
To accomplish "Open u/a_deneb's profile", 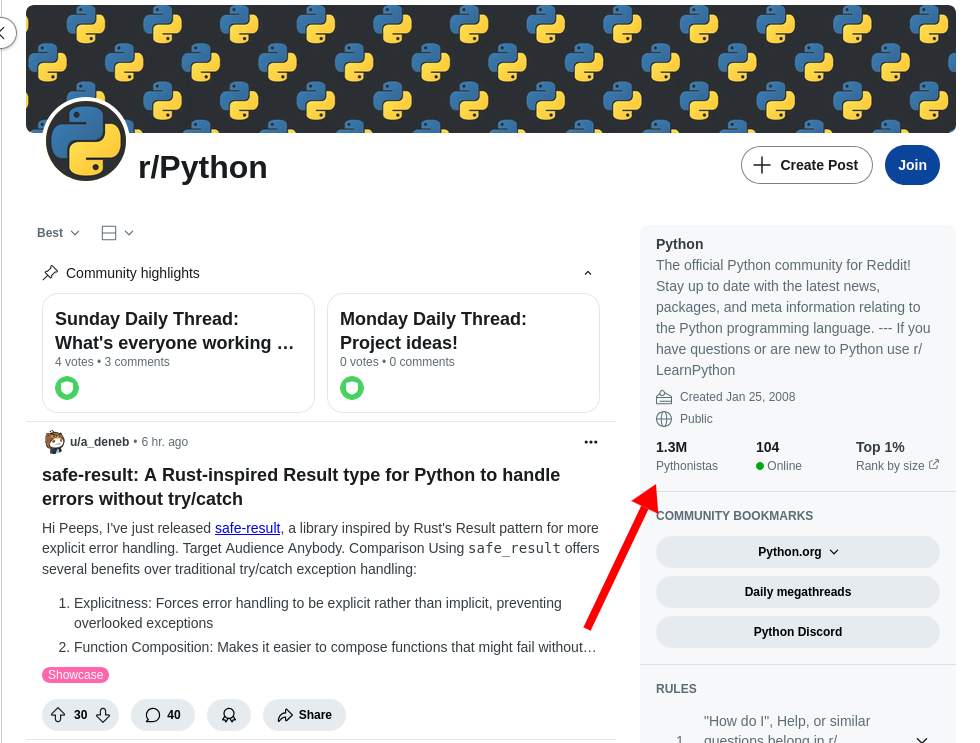I will click(x=100, y=441).
